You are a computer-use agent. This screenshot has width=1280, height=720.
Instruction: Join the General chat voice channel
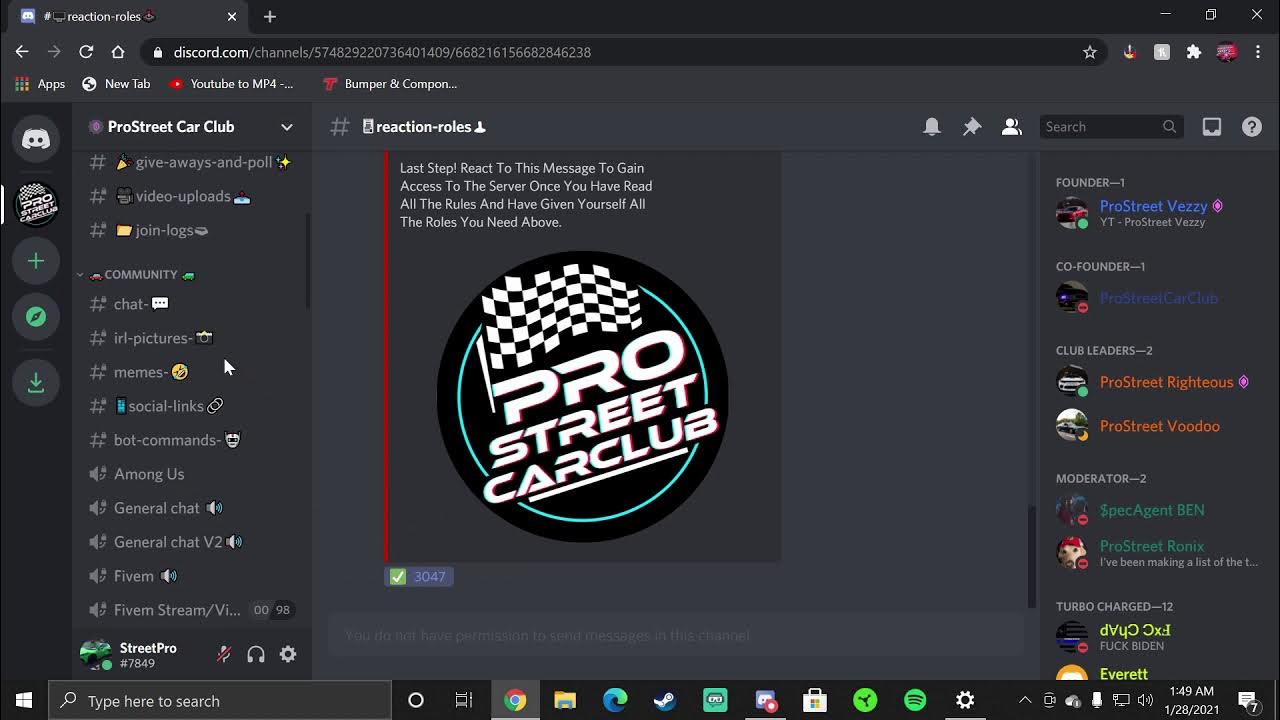(191, 508)
